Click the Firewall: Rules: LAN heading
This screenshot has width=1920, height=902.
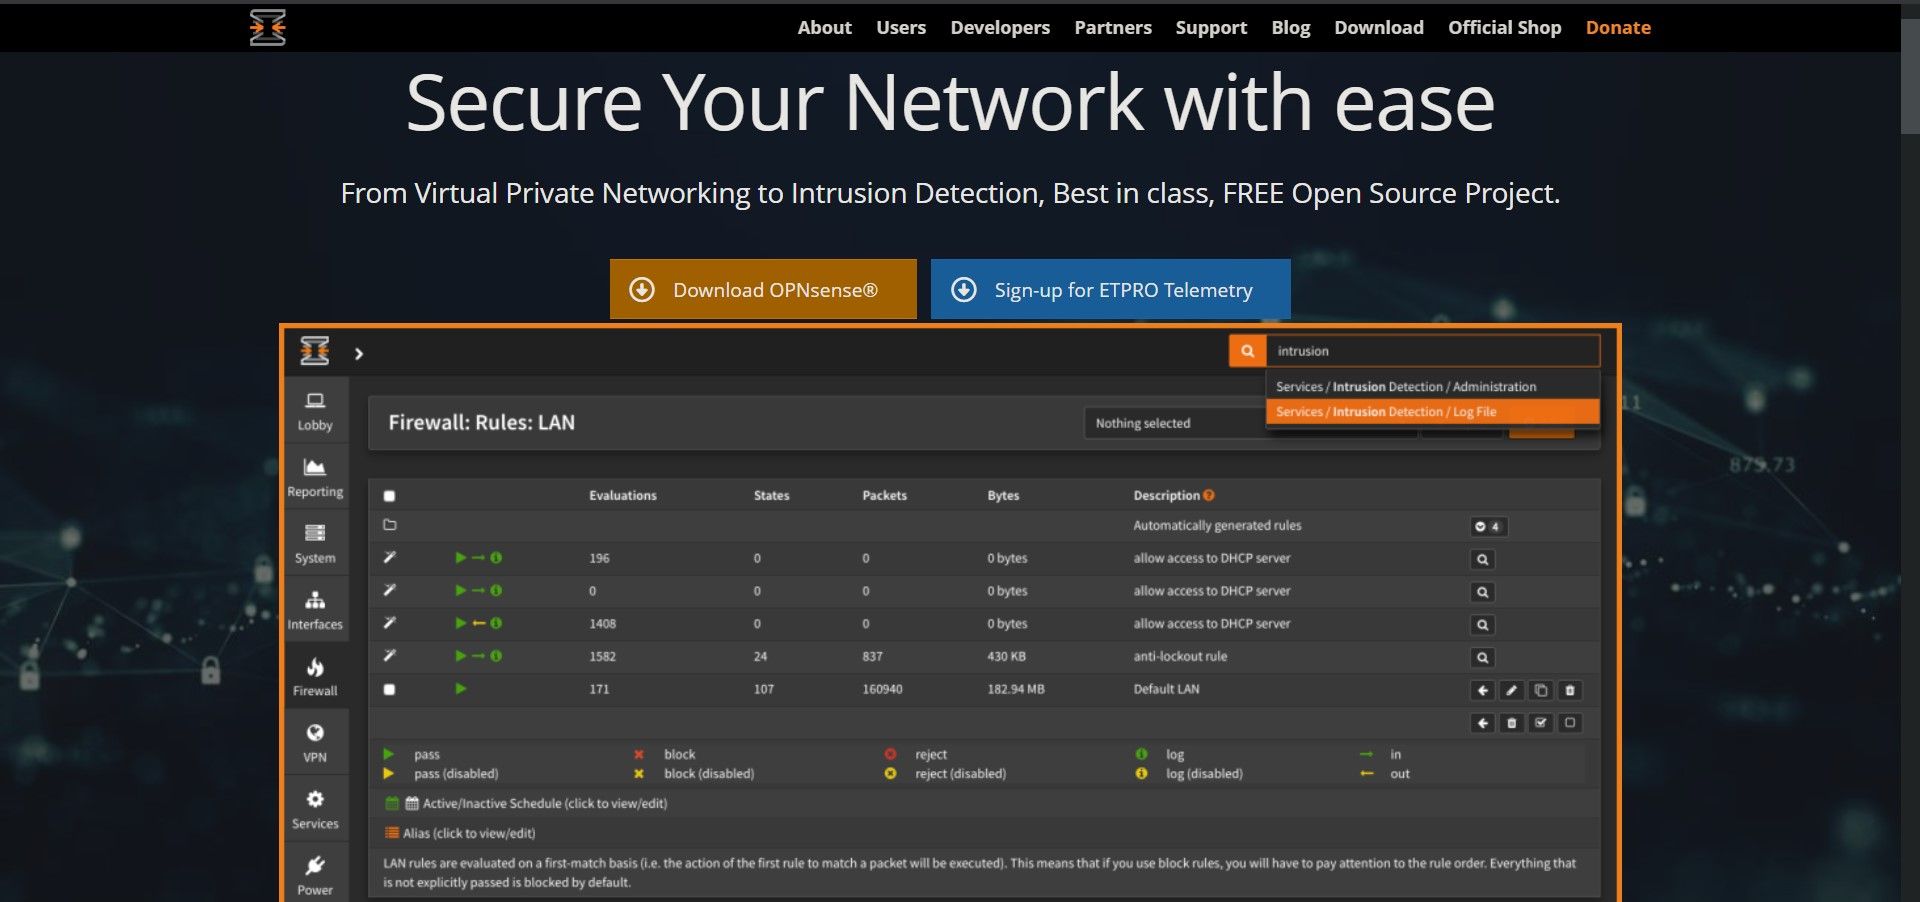pos(481,423)
